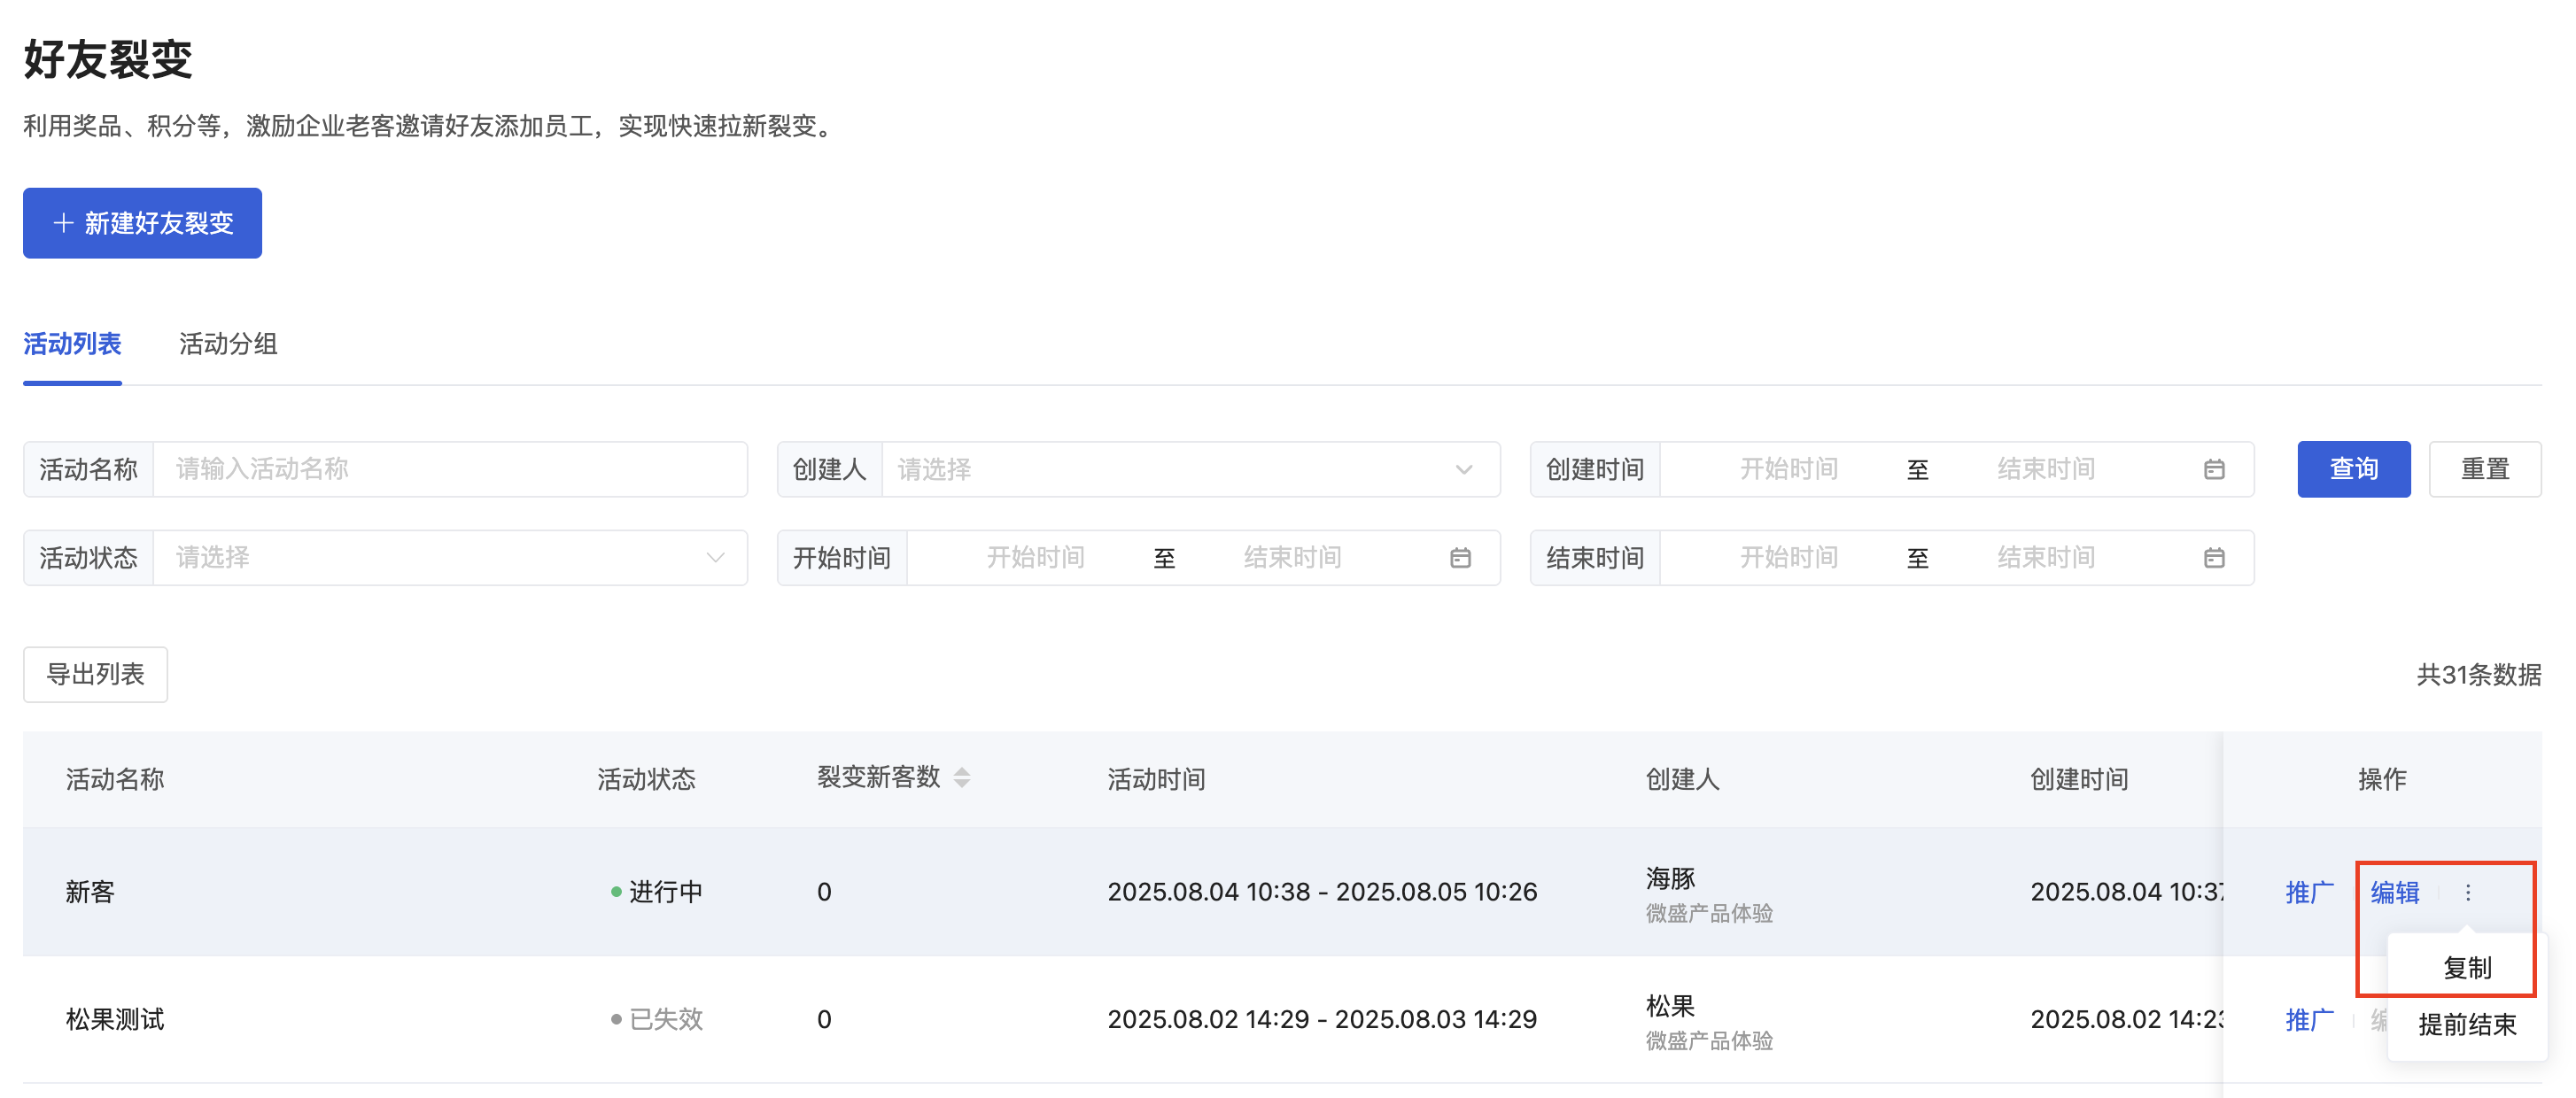Click the 结束时间 filter start field

click(1788, 557)
